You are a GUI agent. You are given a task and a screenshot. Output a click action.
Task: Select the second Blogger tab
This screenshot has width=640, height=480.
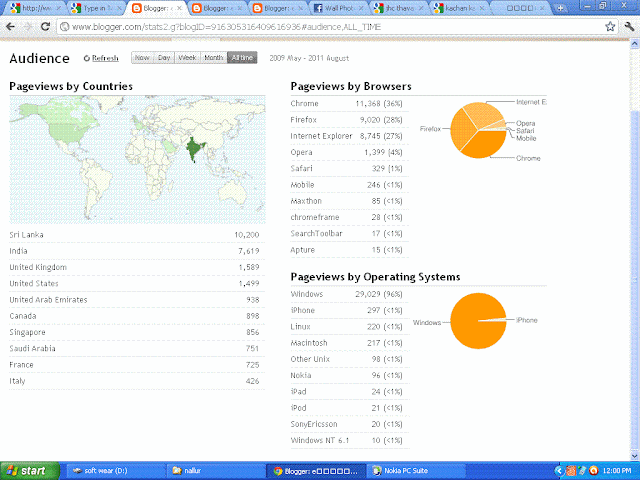click(218, 8)
